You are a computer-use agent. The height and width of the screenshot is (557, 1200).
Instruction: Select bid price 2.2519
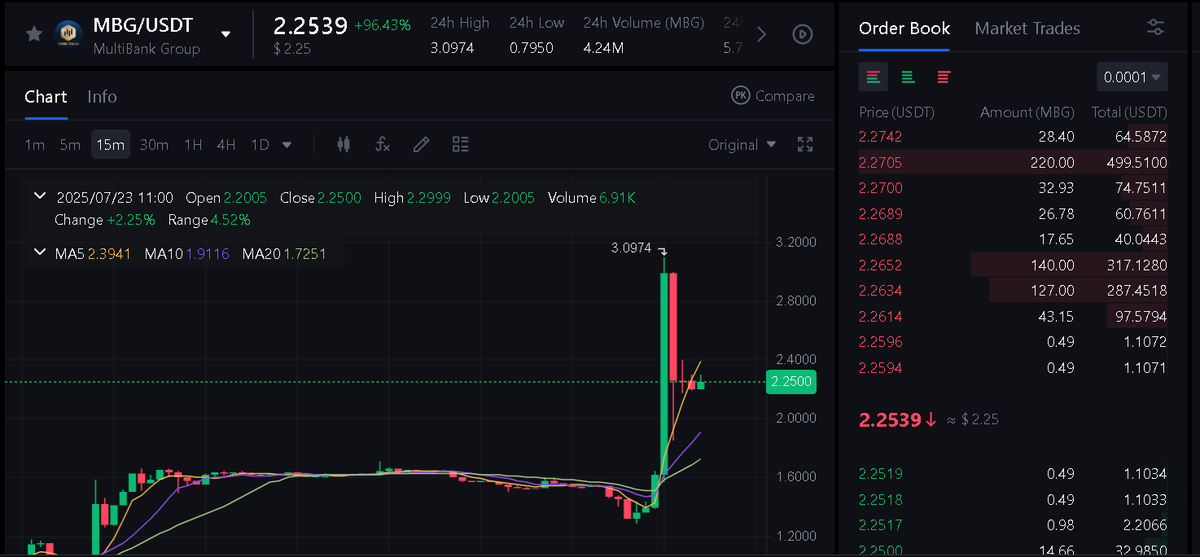coord(880,473)
